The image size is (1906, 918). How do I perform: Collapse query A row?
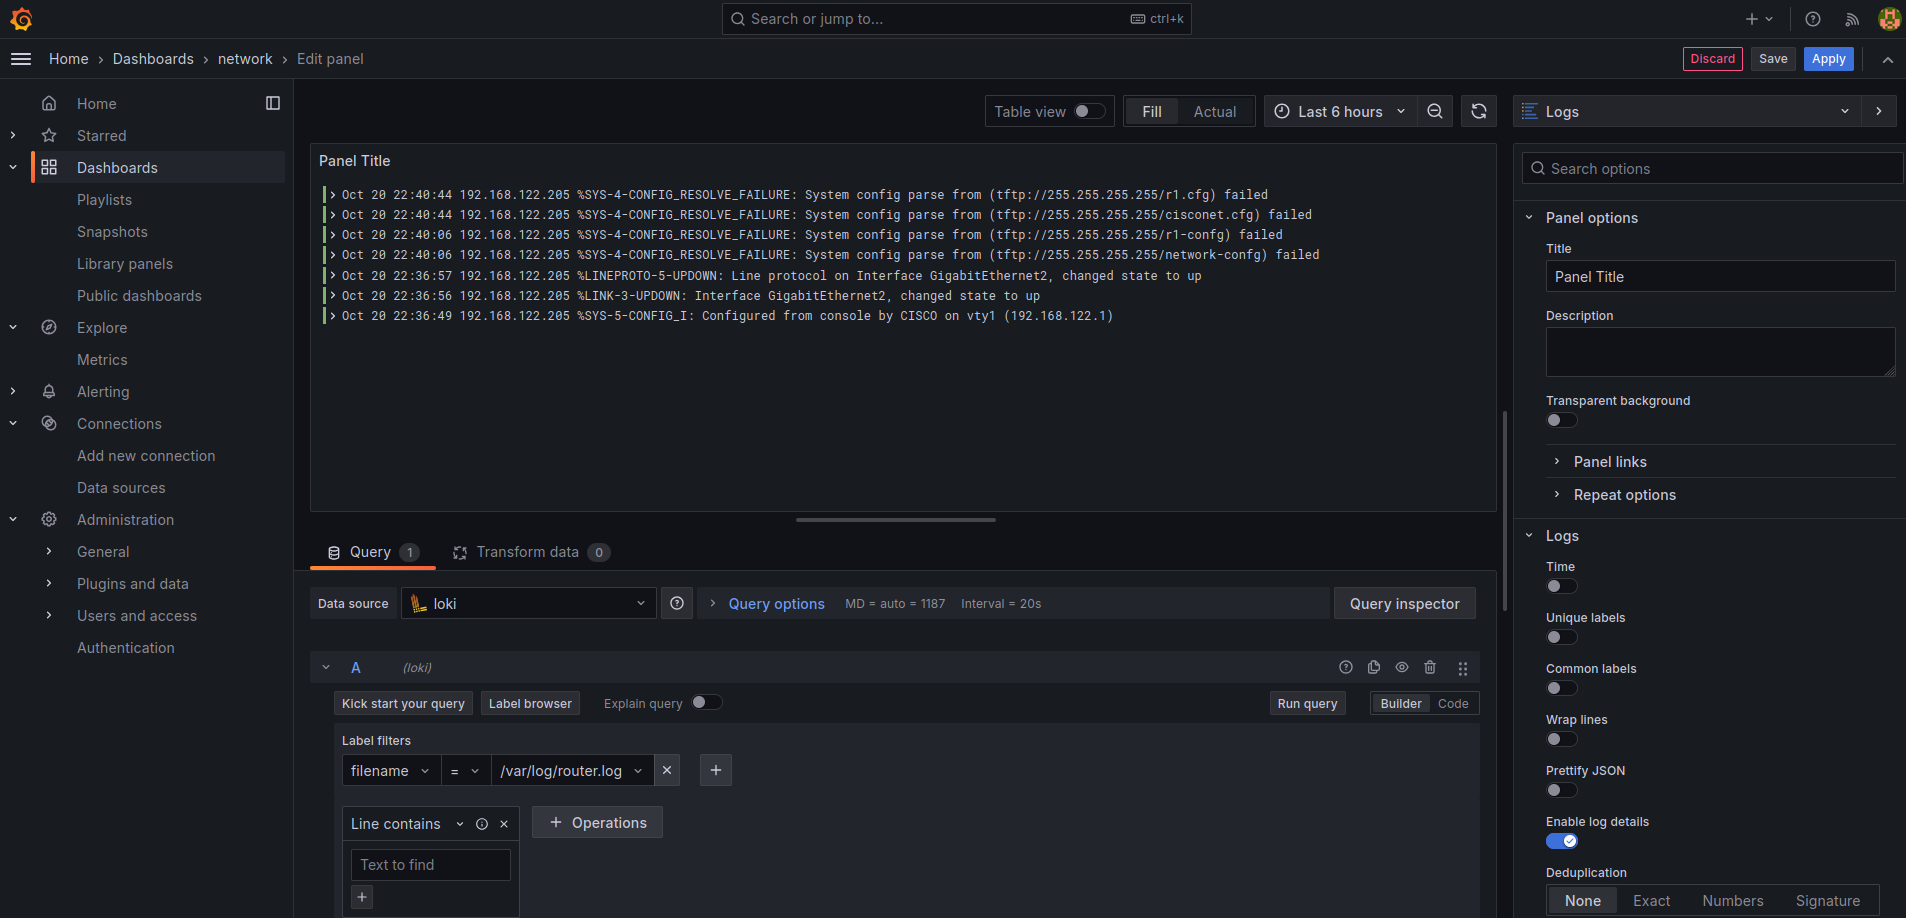(326, 667)
